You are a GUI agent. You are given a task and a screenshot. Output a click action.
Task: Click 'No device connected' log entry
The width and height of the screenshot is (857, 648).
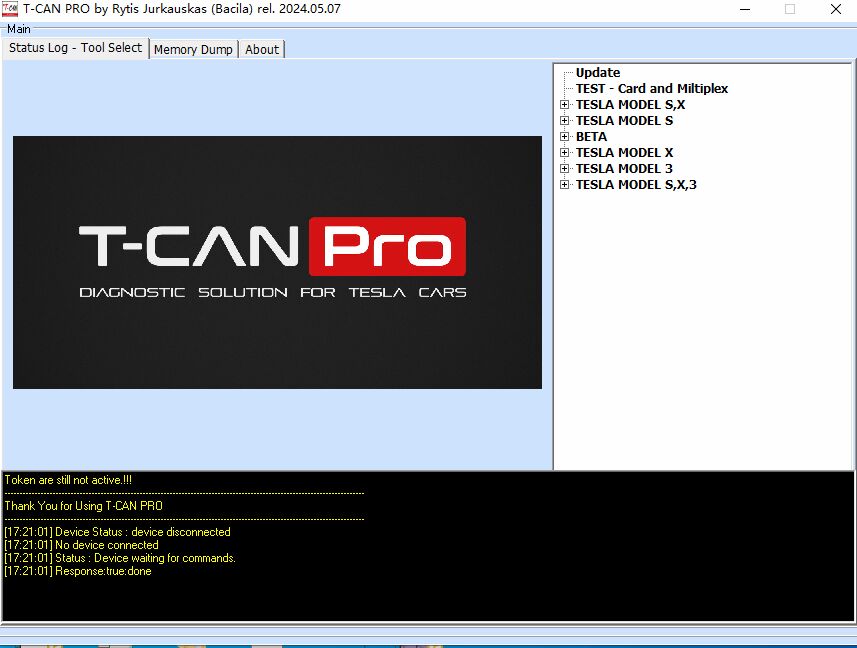81,545
